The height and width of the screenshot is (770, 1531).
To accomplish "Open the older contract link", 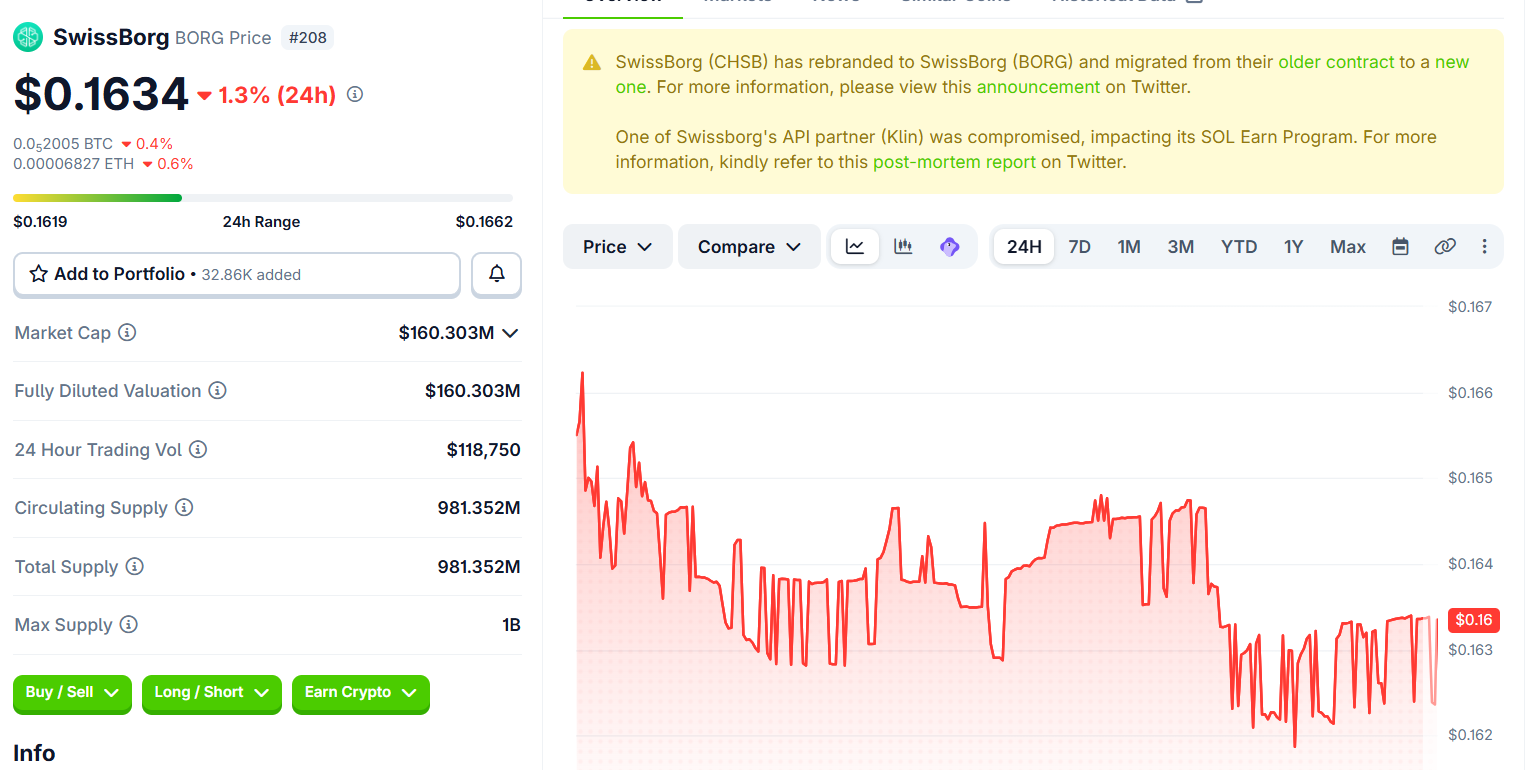I will coord(1336,62).
